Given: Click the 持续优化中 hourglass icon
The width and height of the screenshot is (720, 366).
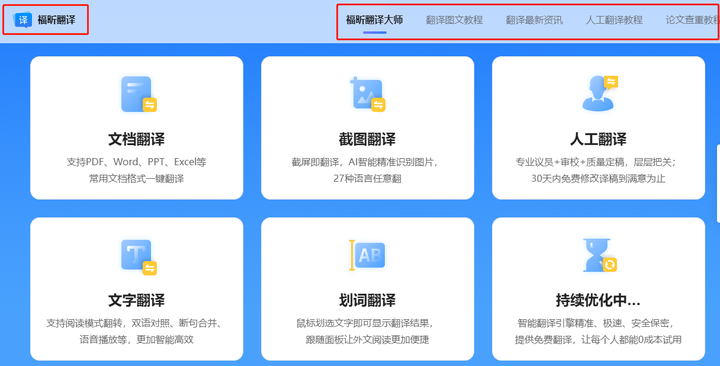Looking at the screenshot, I should pos(600,255).
